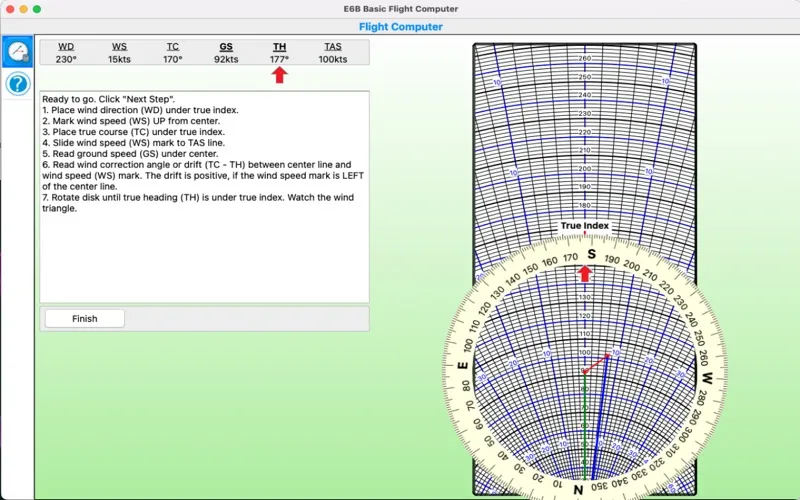Click the Finish button
The width and height of the screenshot is (800, 500).
[85, 318]
